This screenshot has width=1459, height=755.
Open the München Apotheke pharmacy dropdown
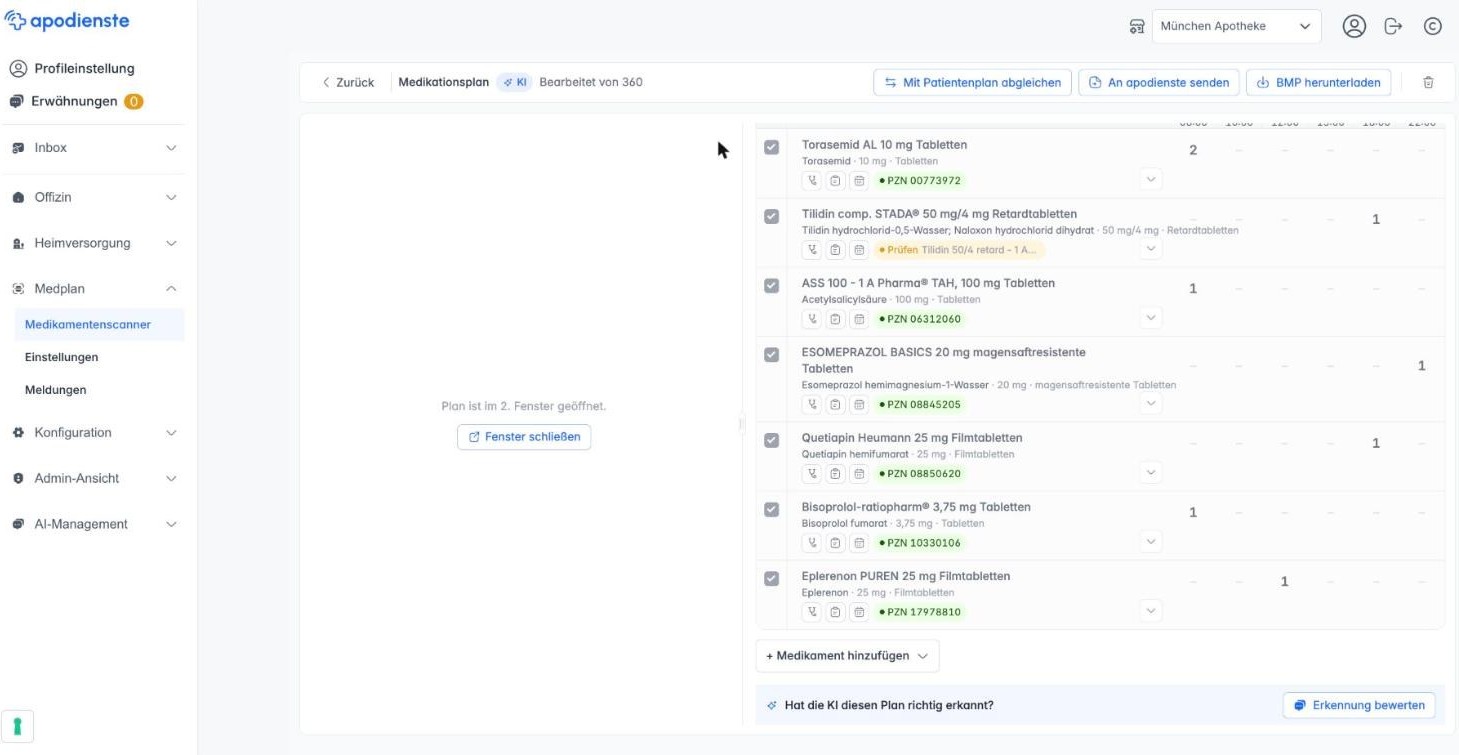1236,26
